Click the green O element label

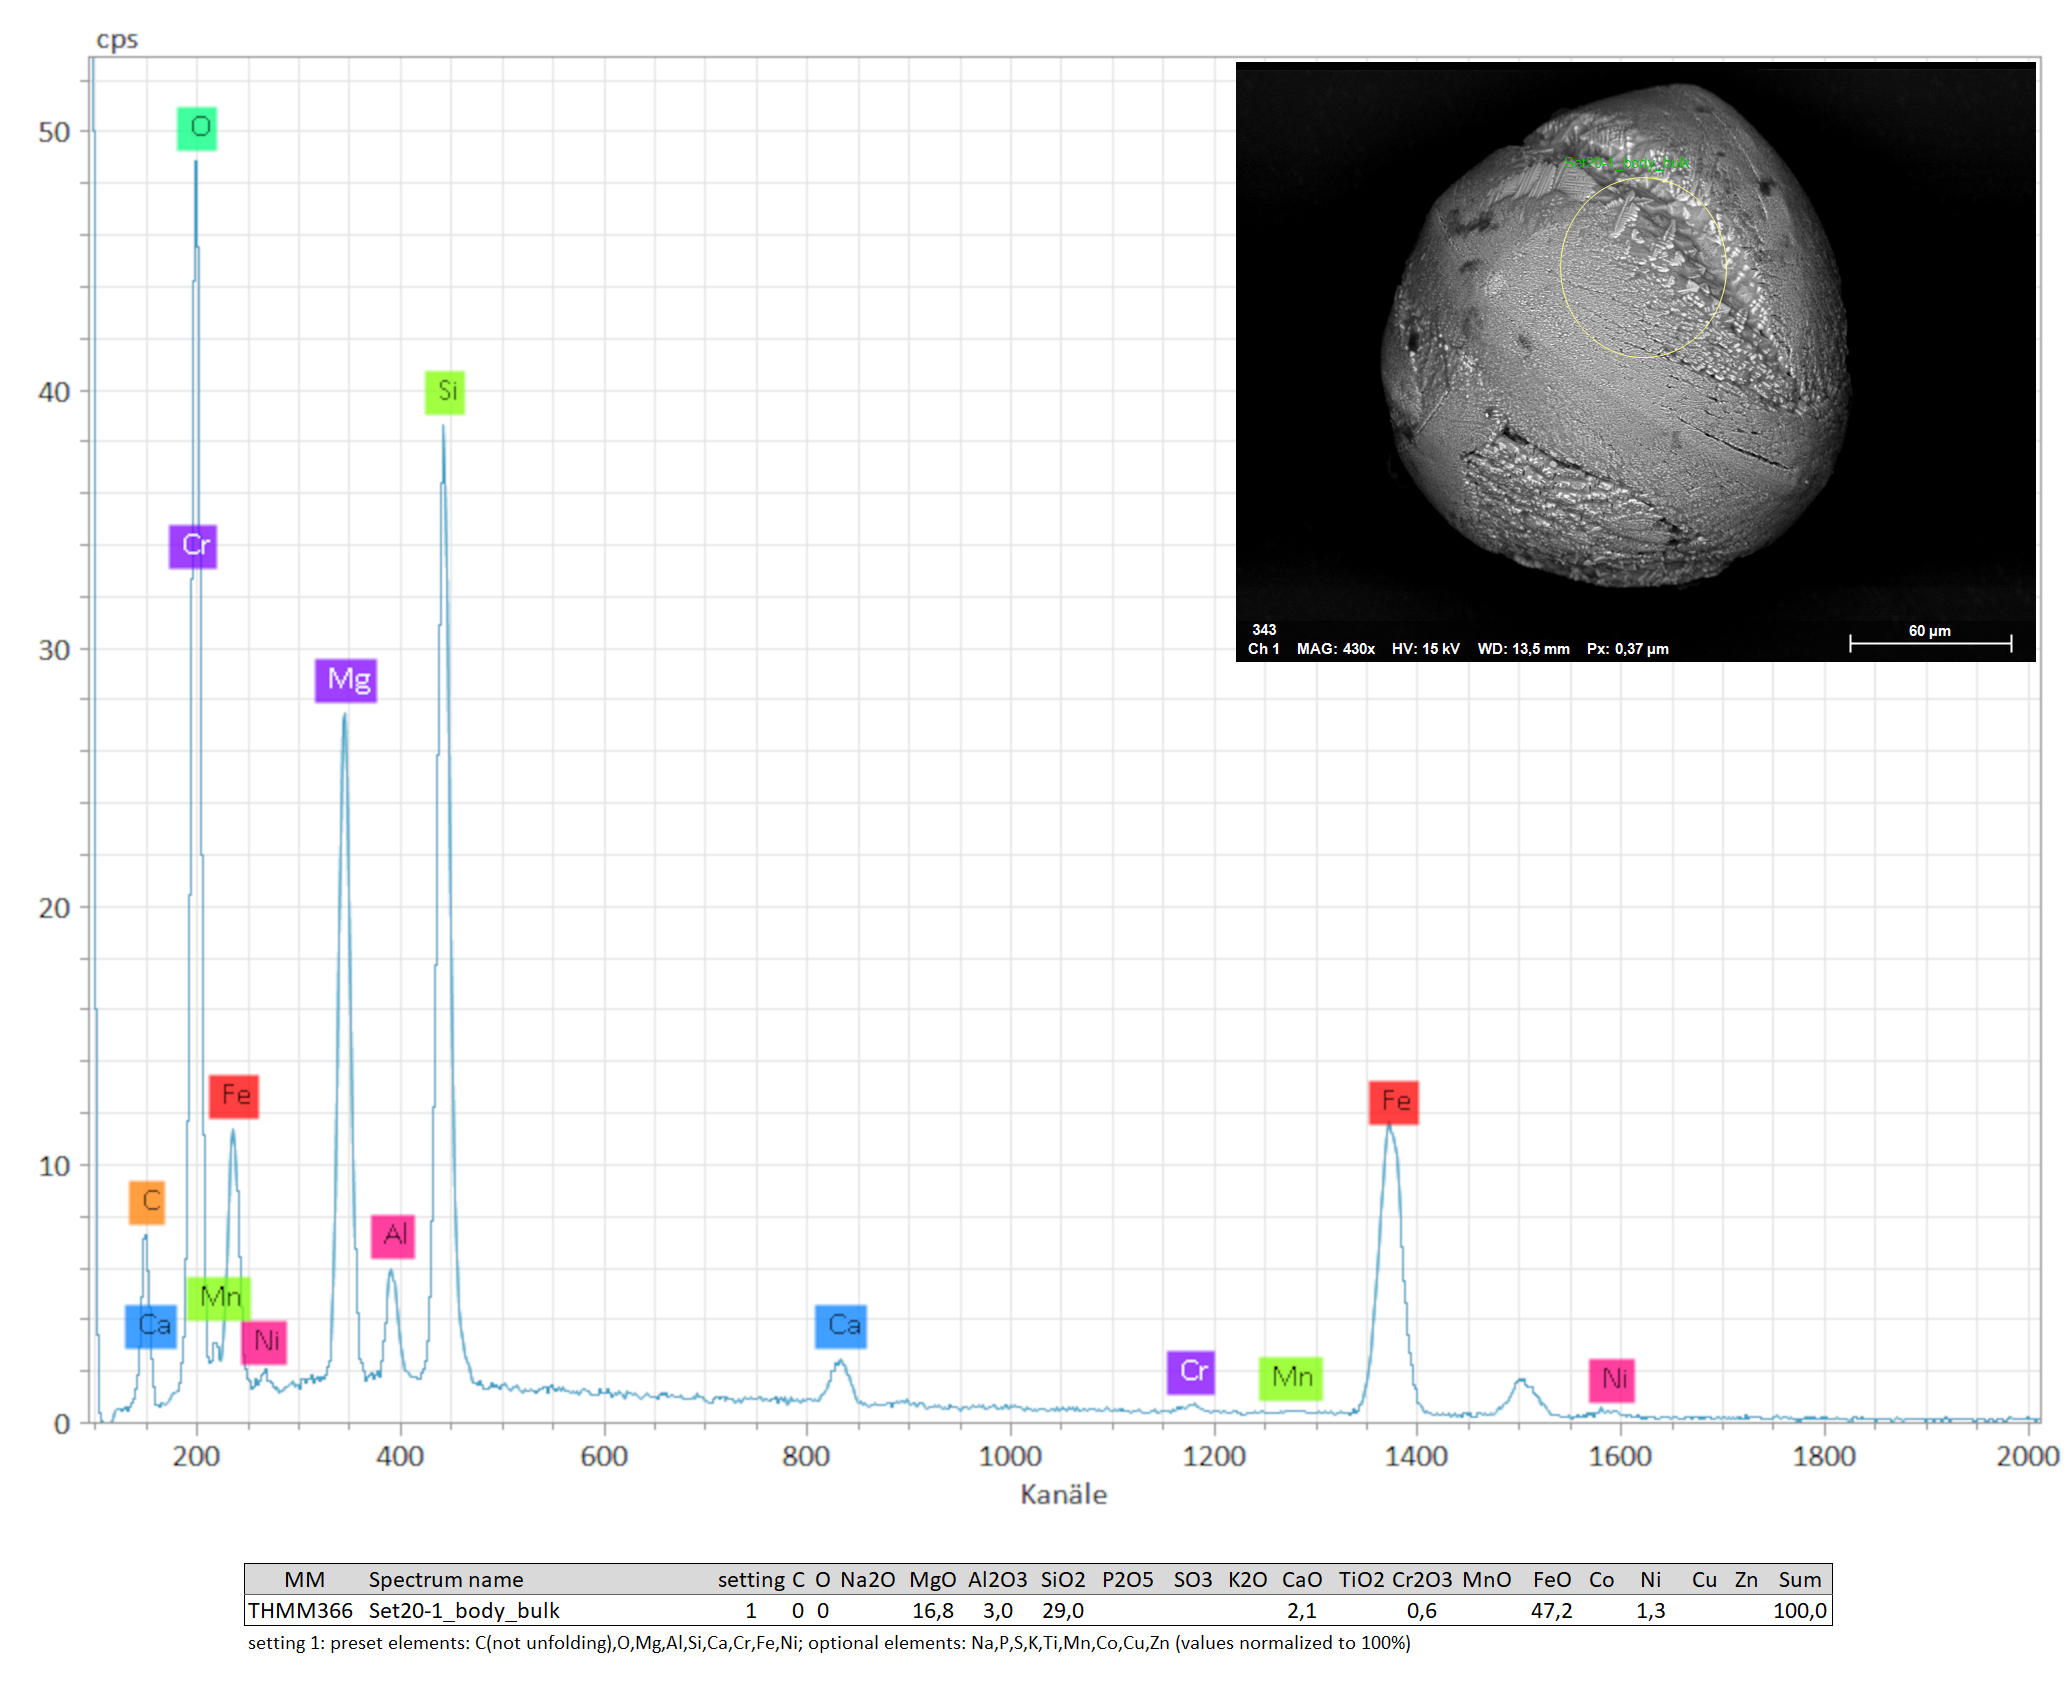pyautogui.click(x=197, y=128)
